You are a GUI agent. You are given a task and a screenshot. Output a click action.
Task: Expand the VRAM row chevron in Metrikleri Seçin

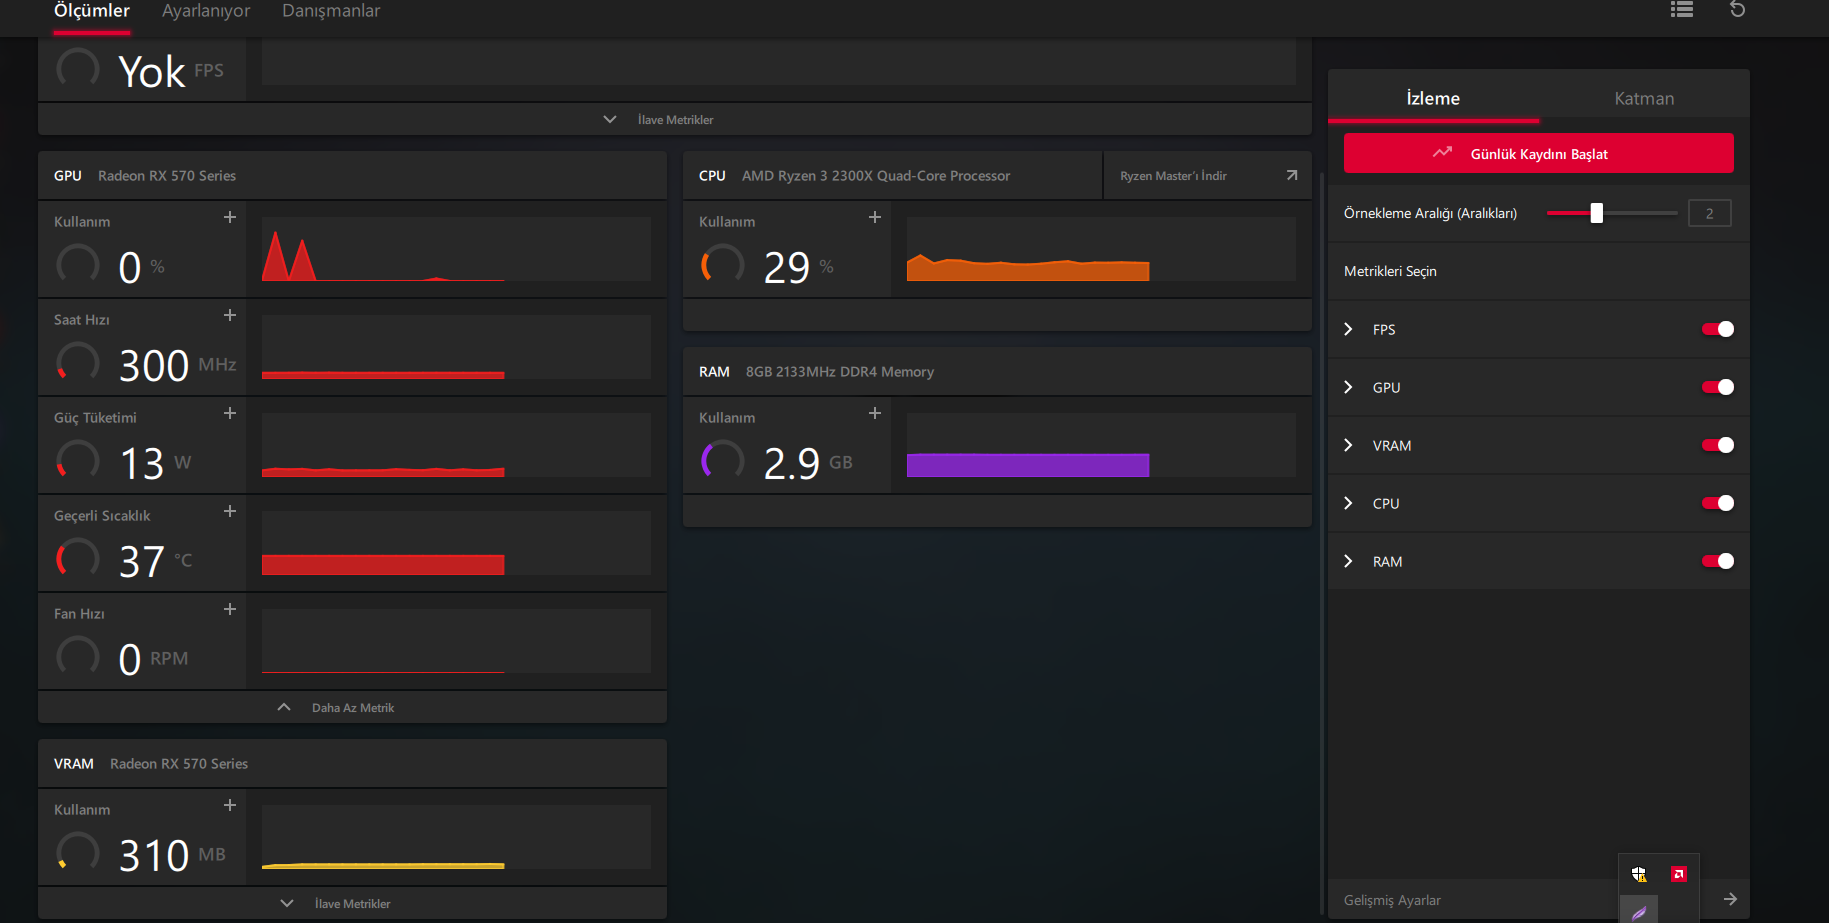point(1348,445)
